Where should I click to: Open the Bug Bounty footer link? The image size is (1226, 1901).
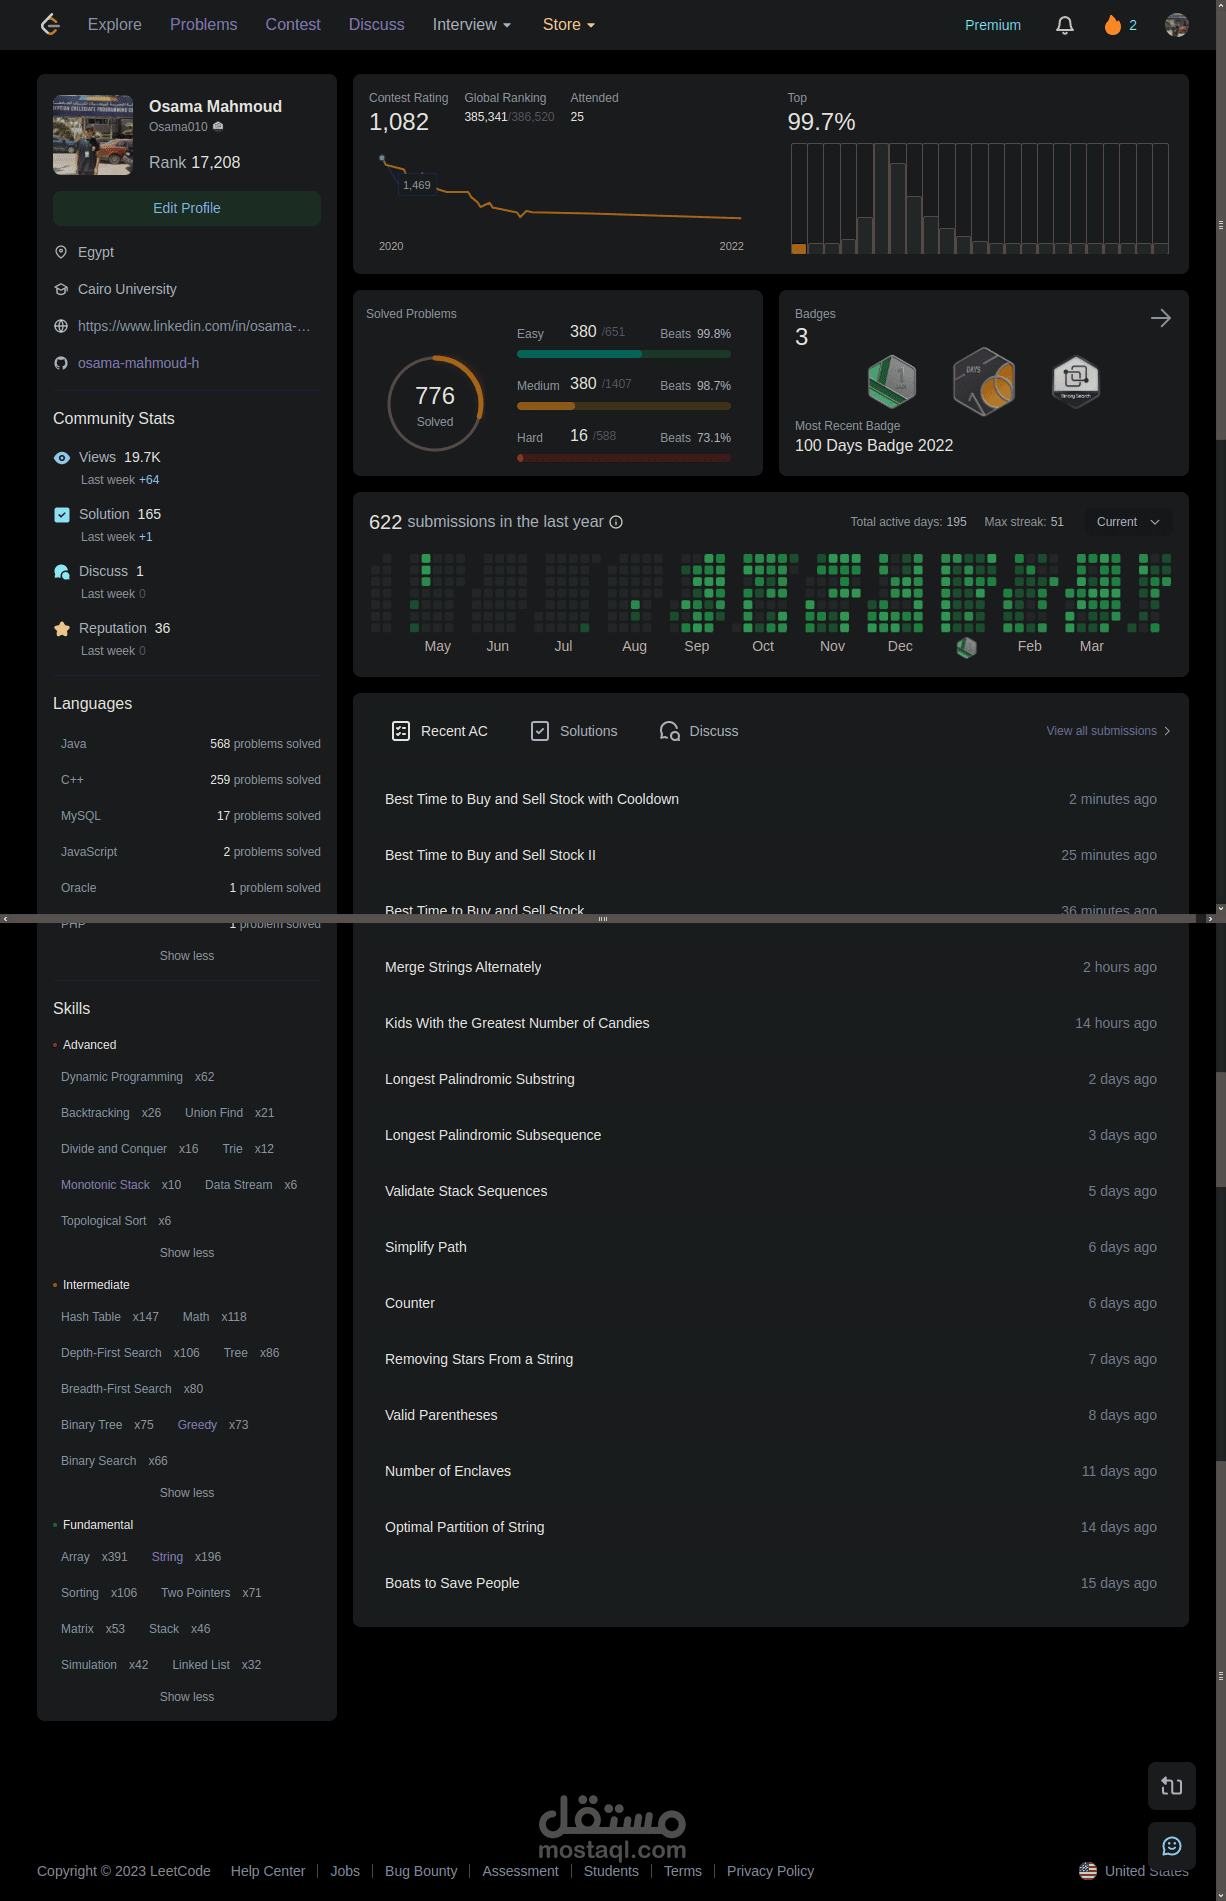click(421, 1871)
